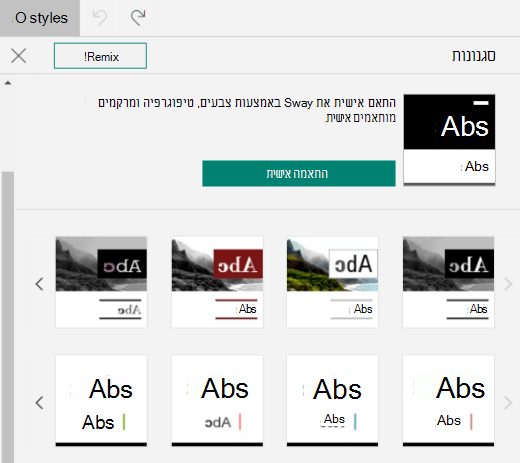This screenshot has width=520, height=463.
Task: Show next styles in the Abs row
Action: pyautogui.click(x=508, y=403)
